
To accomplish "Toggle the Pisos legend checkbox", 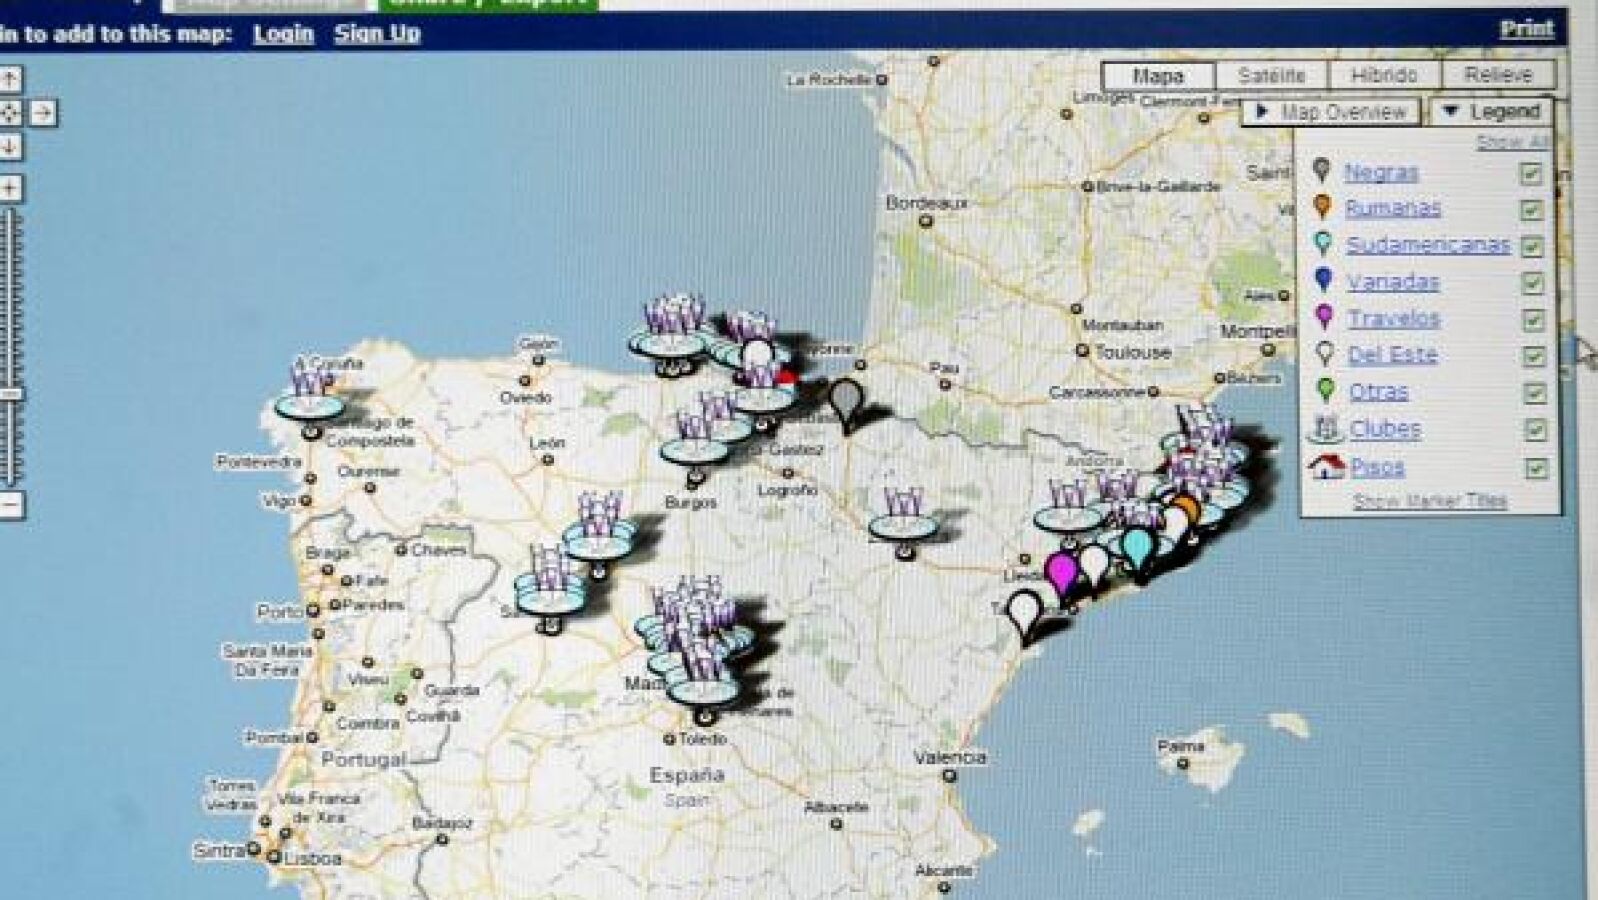I will point(1535,468).
